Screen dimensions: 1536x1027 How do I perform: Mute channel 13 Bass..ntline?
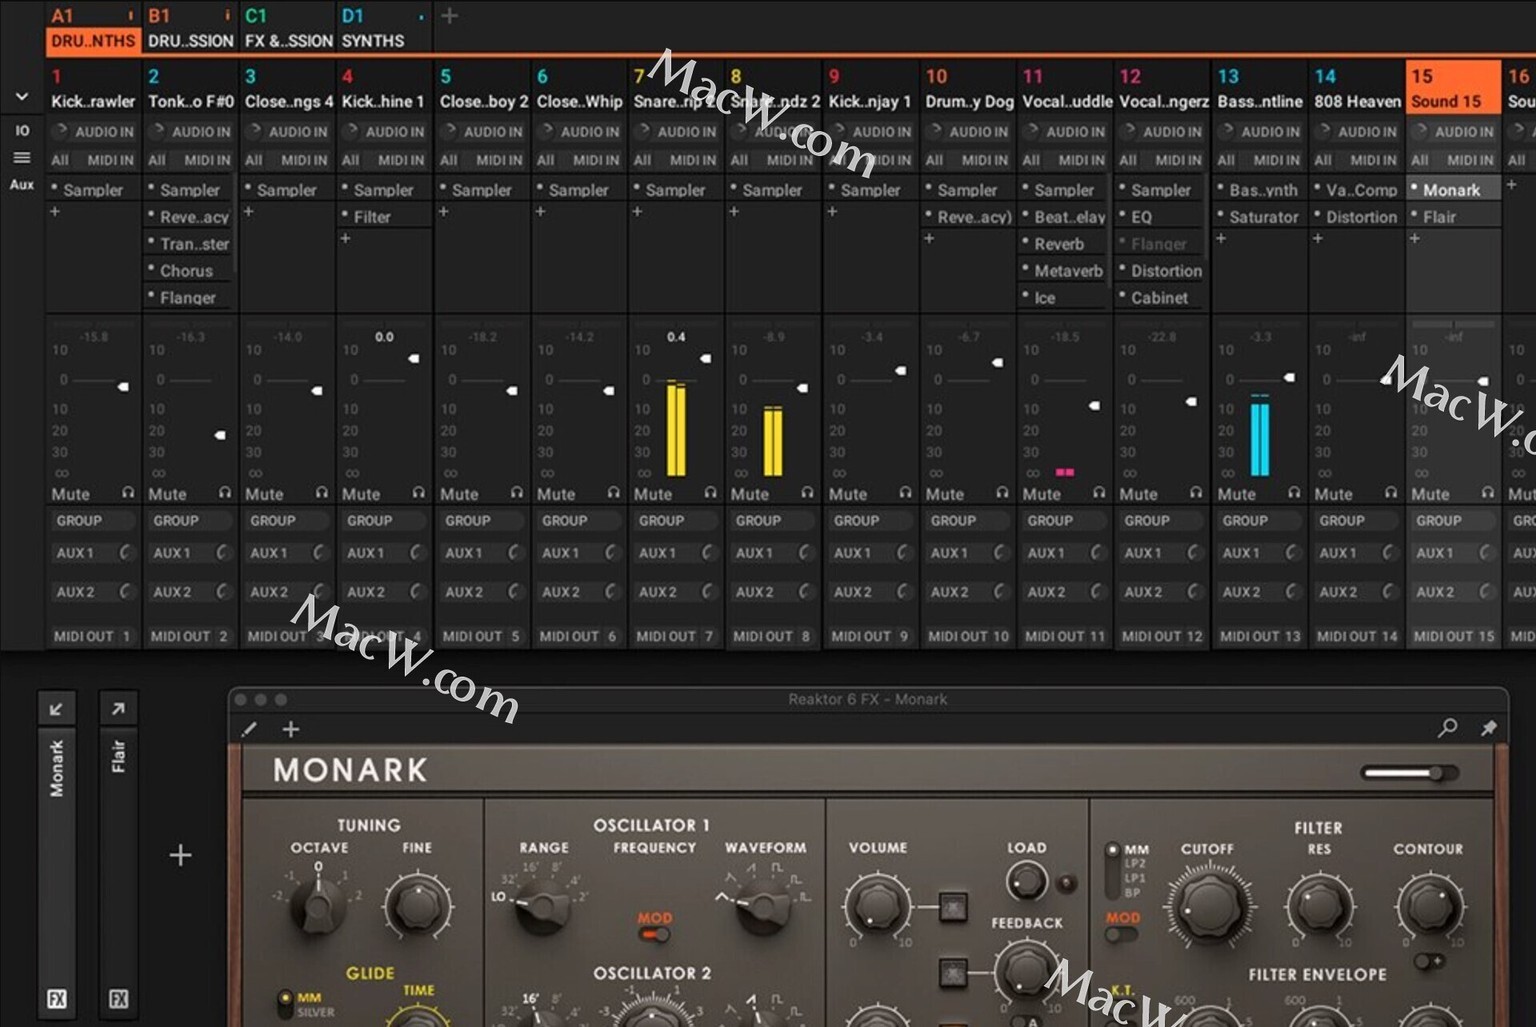pos(1237,494)
